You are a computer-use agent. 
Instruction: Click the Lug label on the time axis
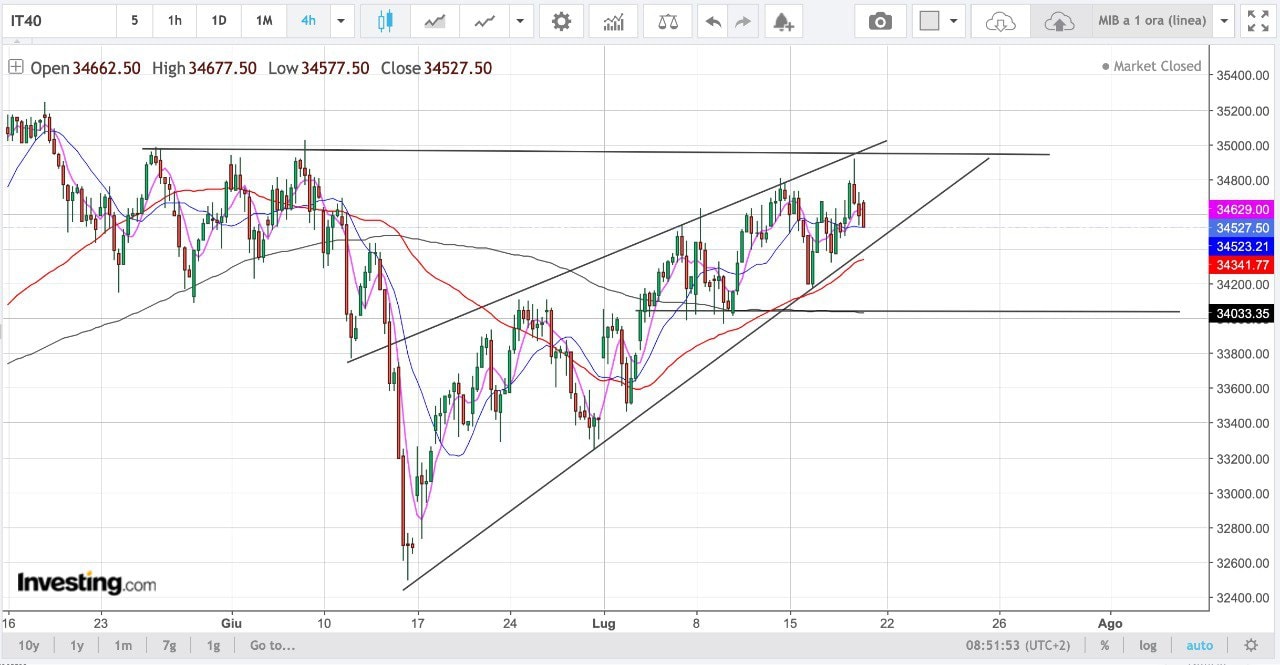(x=605, y=622)
